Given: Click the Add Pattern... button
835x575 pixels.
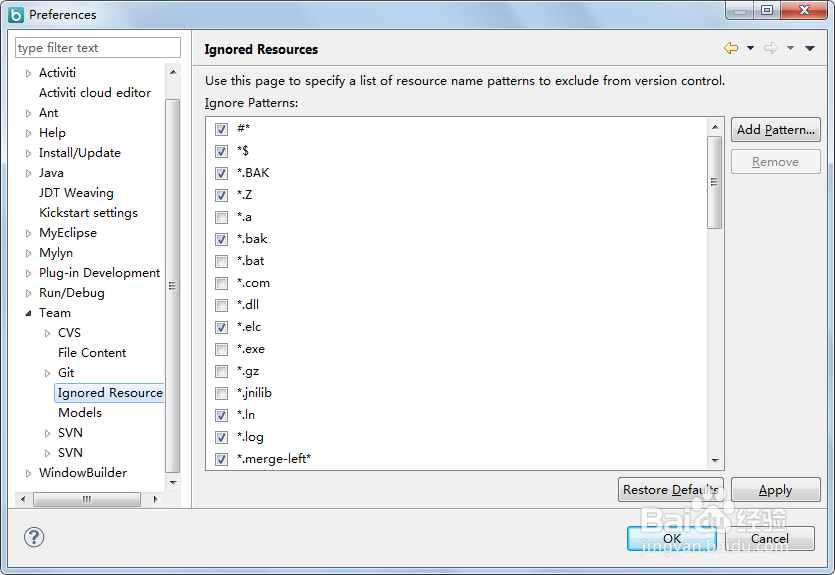Looking at the screenshot, I should (x=775, y=130).
